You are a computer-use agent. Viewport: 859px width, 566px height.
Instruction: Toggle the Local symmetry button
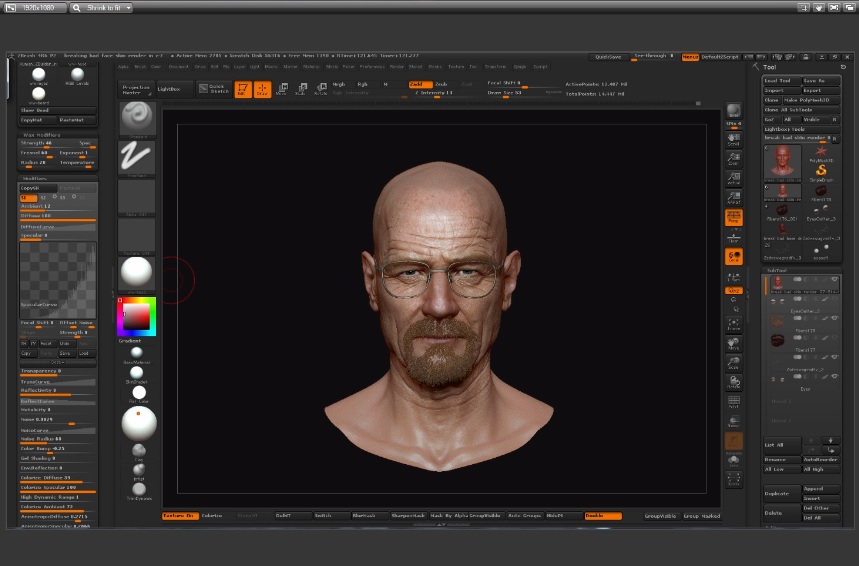click(x=734, y=256)
